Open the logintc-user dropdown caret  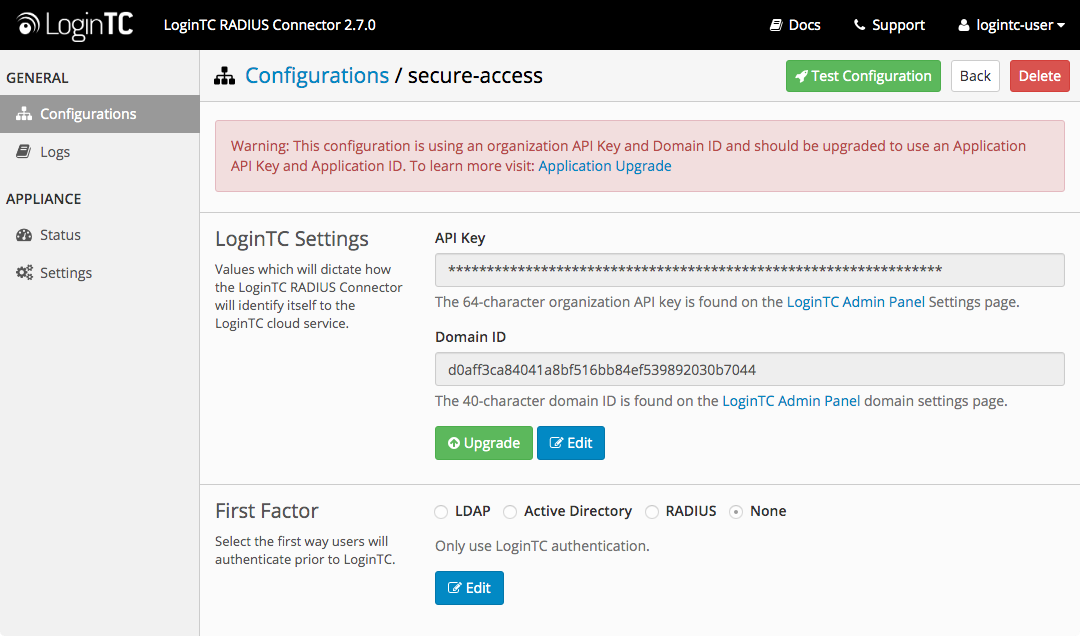[x=1061, y=25]
